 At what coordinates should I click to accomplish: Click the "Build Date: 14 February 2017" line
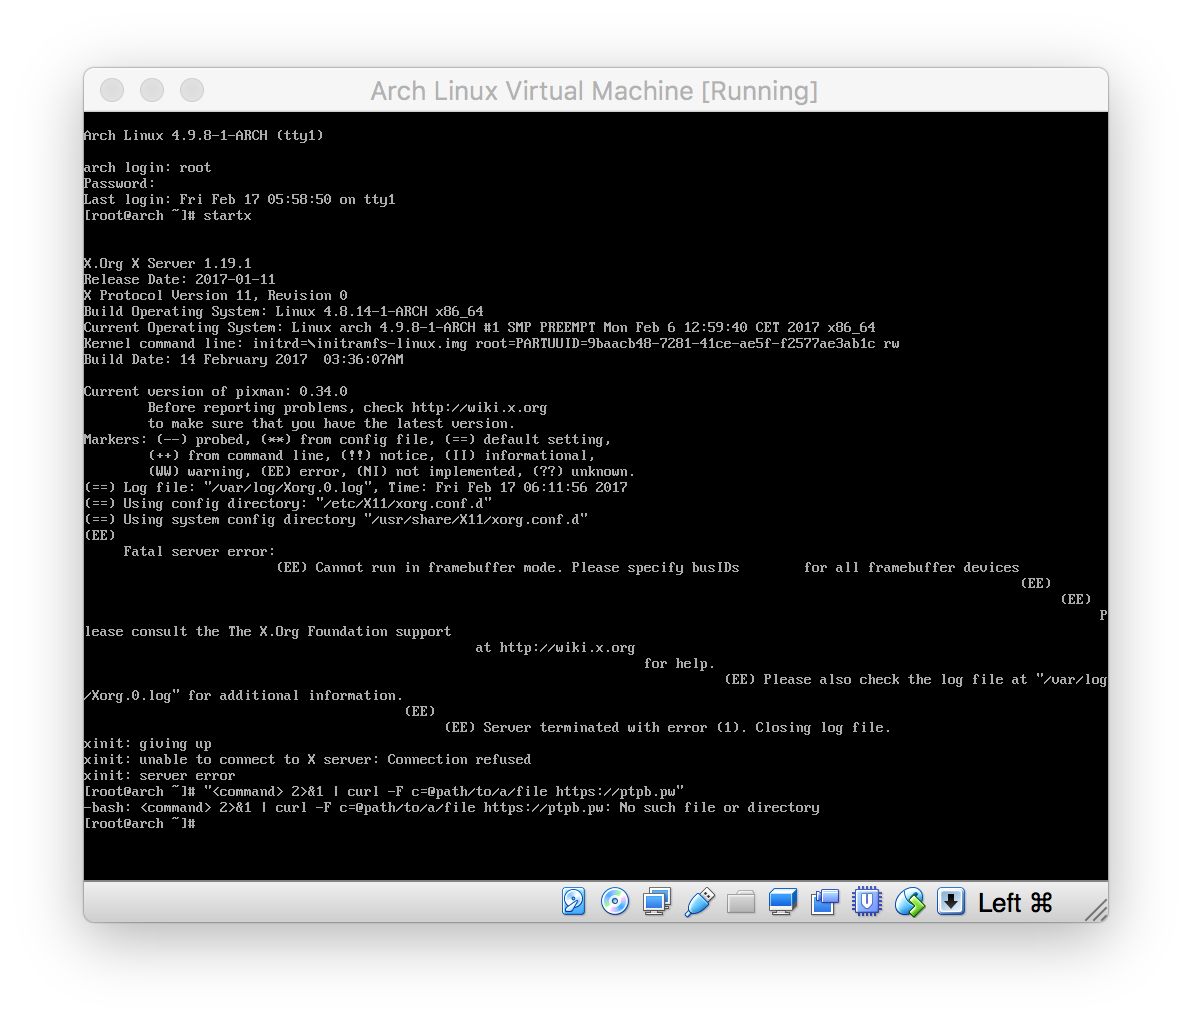click(243, 360)
